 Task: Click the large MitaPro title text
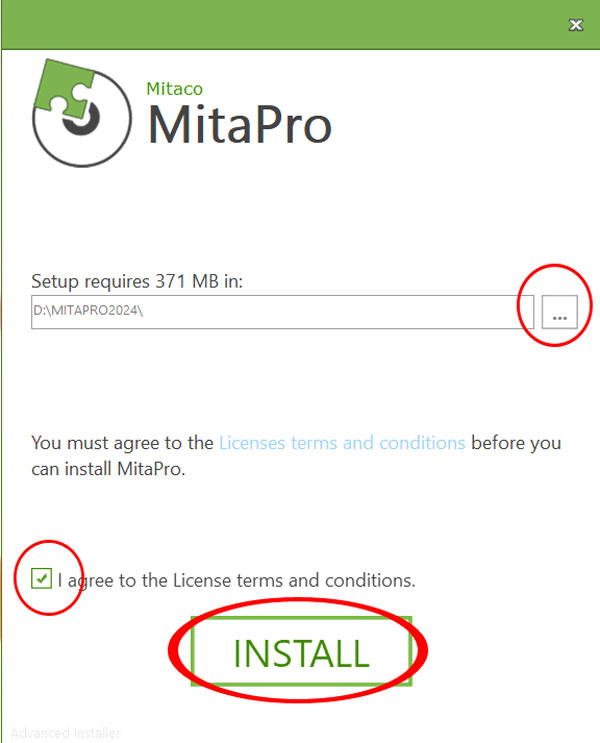[239, 125]
